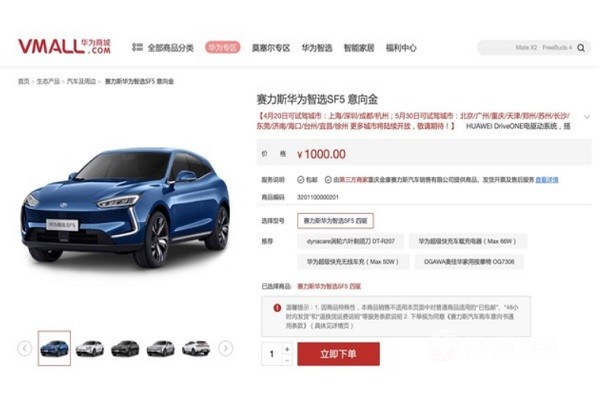Increase quantity with the plus stepper

[x=287, y=349]
